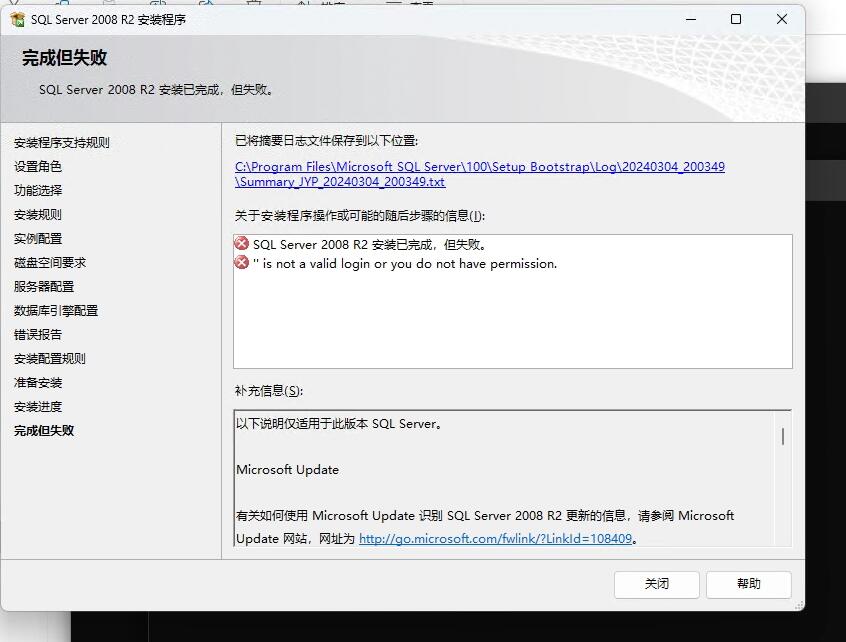The width and height of the screenshot is (846, 642).
Task: Select 安装进度 step in sidebar
Action: (38, 407)
